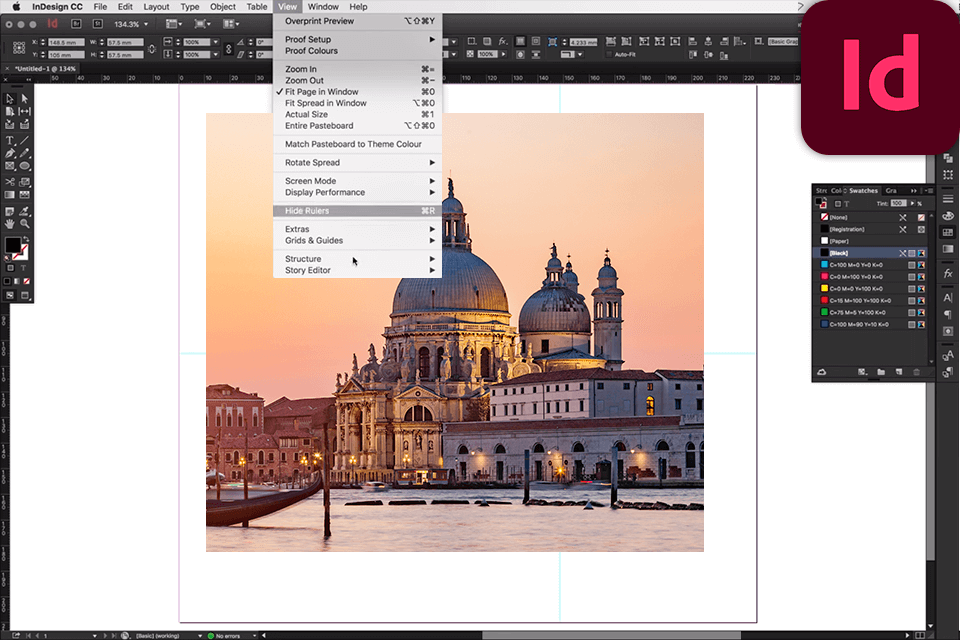Screen dimensions: 960x640
Task: Open the Effects fx panel icon
Action: [947, 273]
